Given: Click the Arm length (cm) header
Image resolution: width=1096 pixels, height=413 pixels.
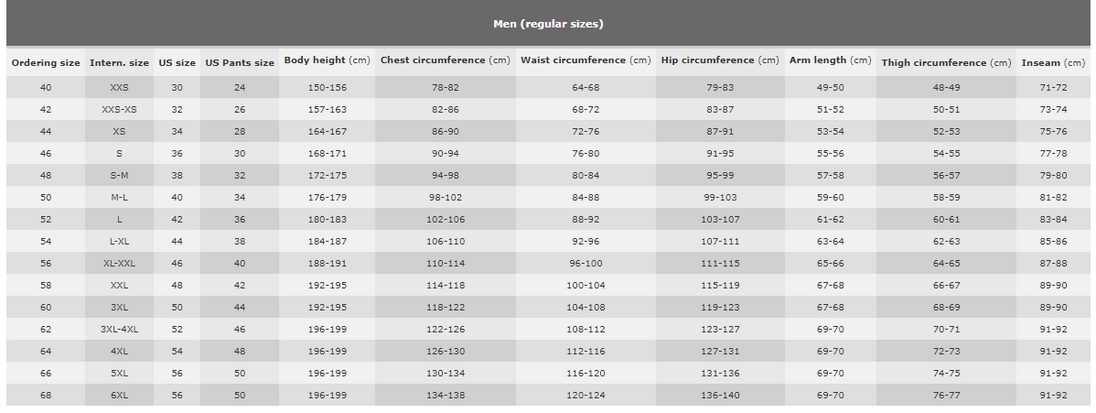Looking at the screenshot, I should (830, 61).
